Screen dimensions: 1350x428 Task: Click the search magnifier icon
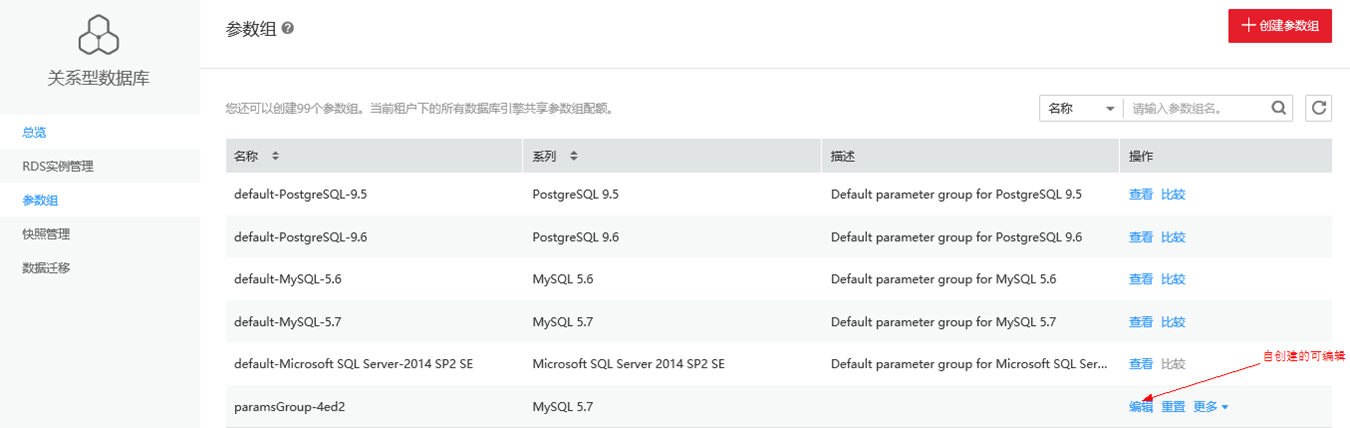tap(1278, 108)
